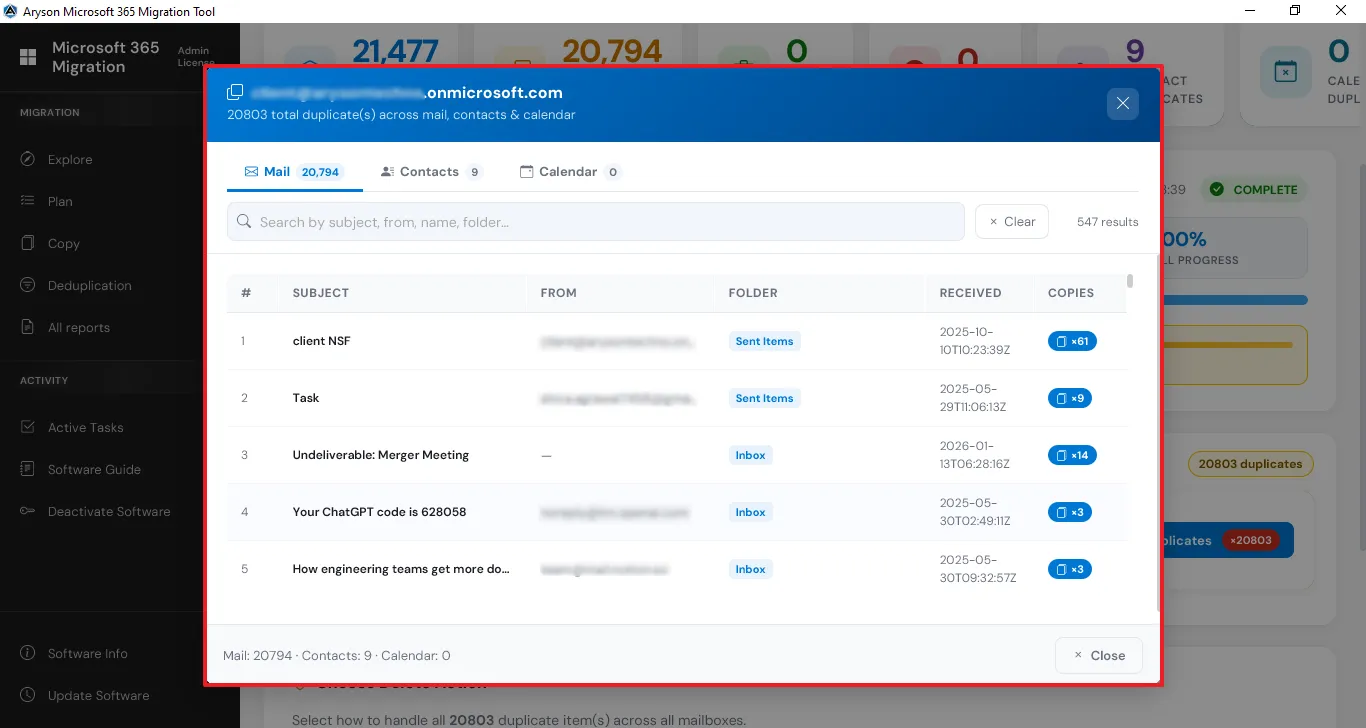Click the copy icon beside the mailbox address
Viewport: 1366px width, 728px height.
click(235, 92)
